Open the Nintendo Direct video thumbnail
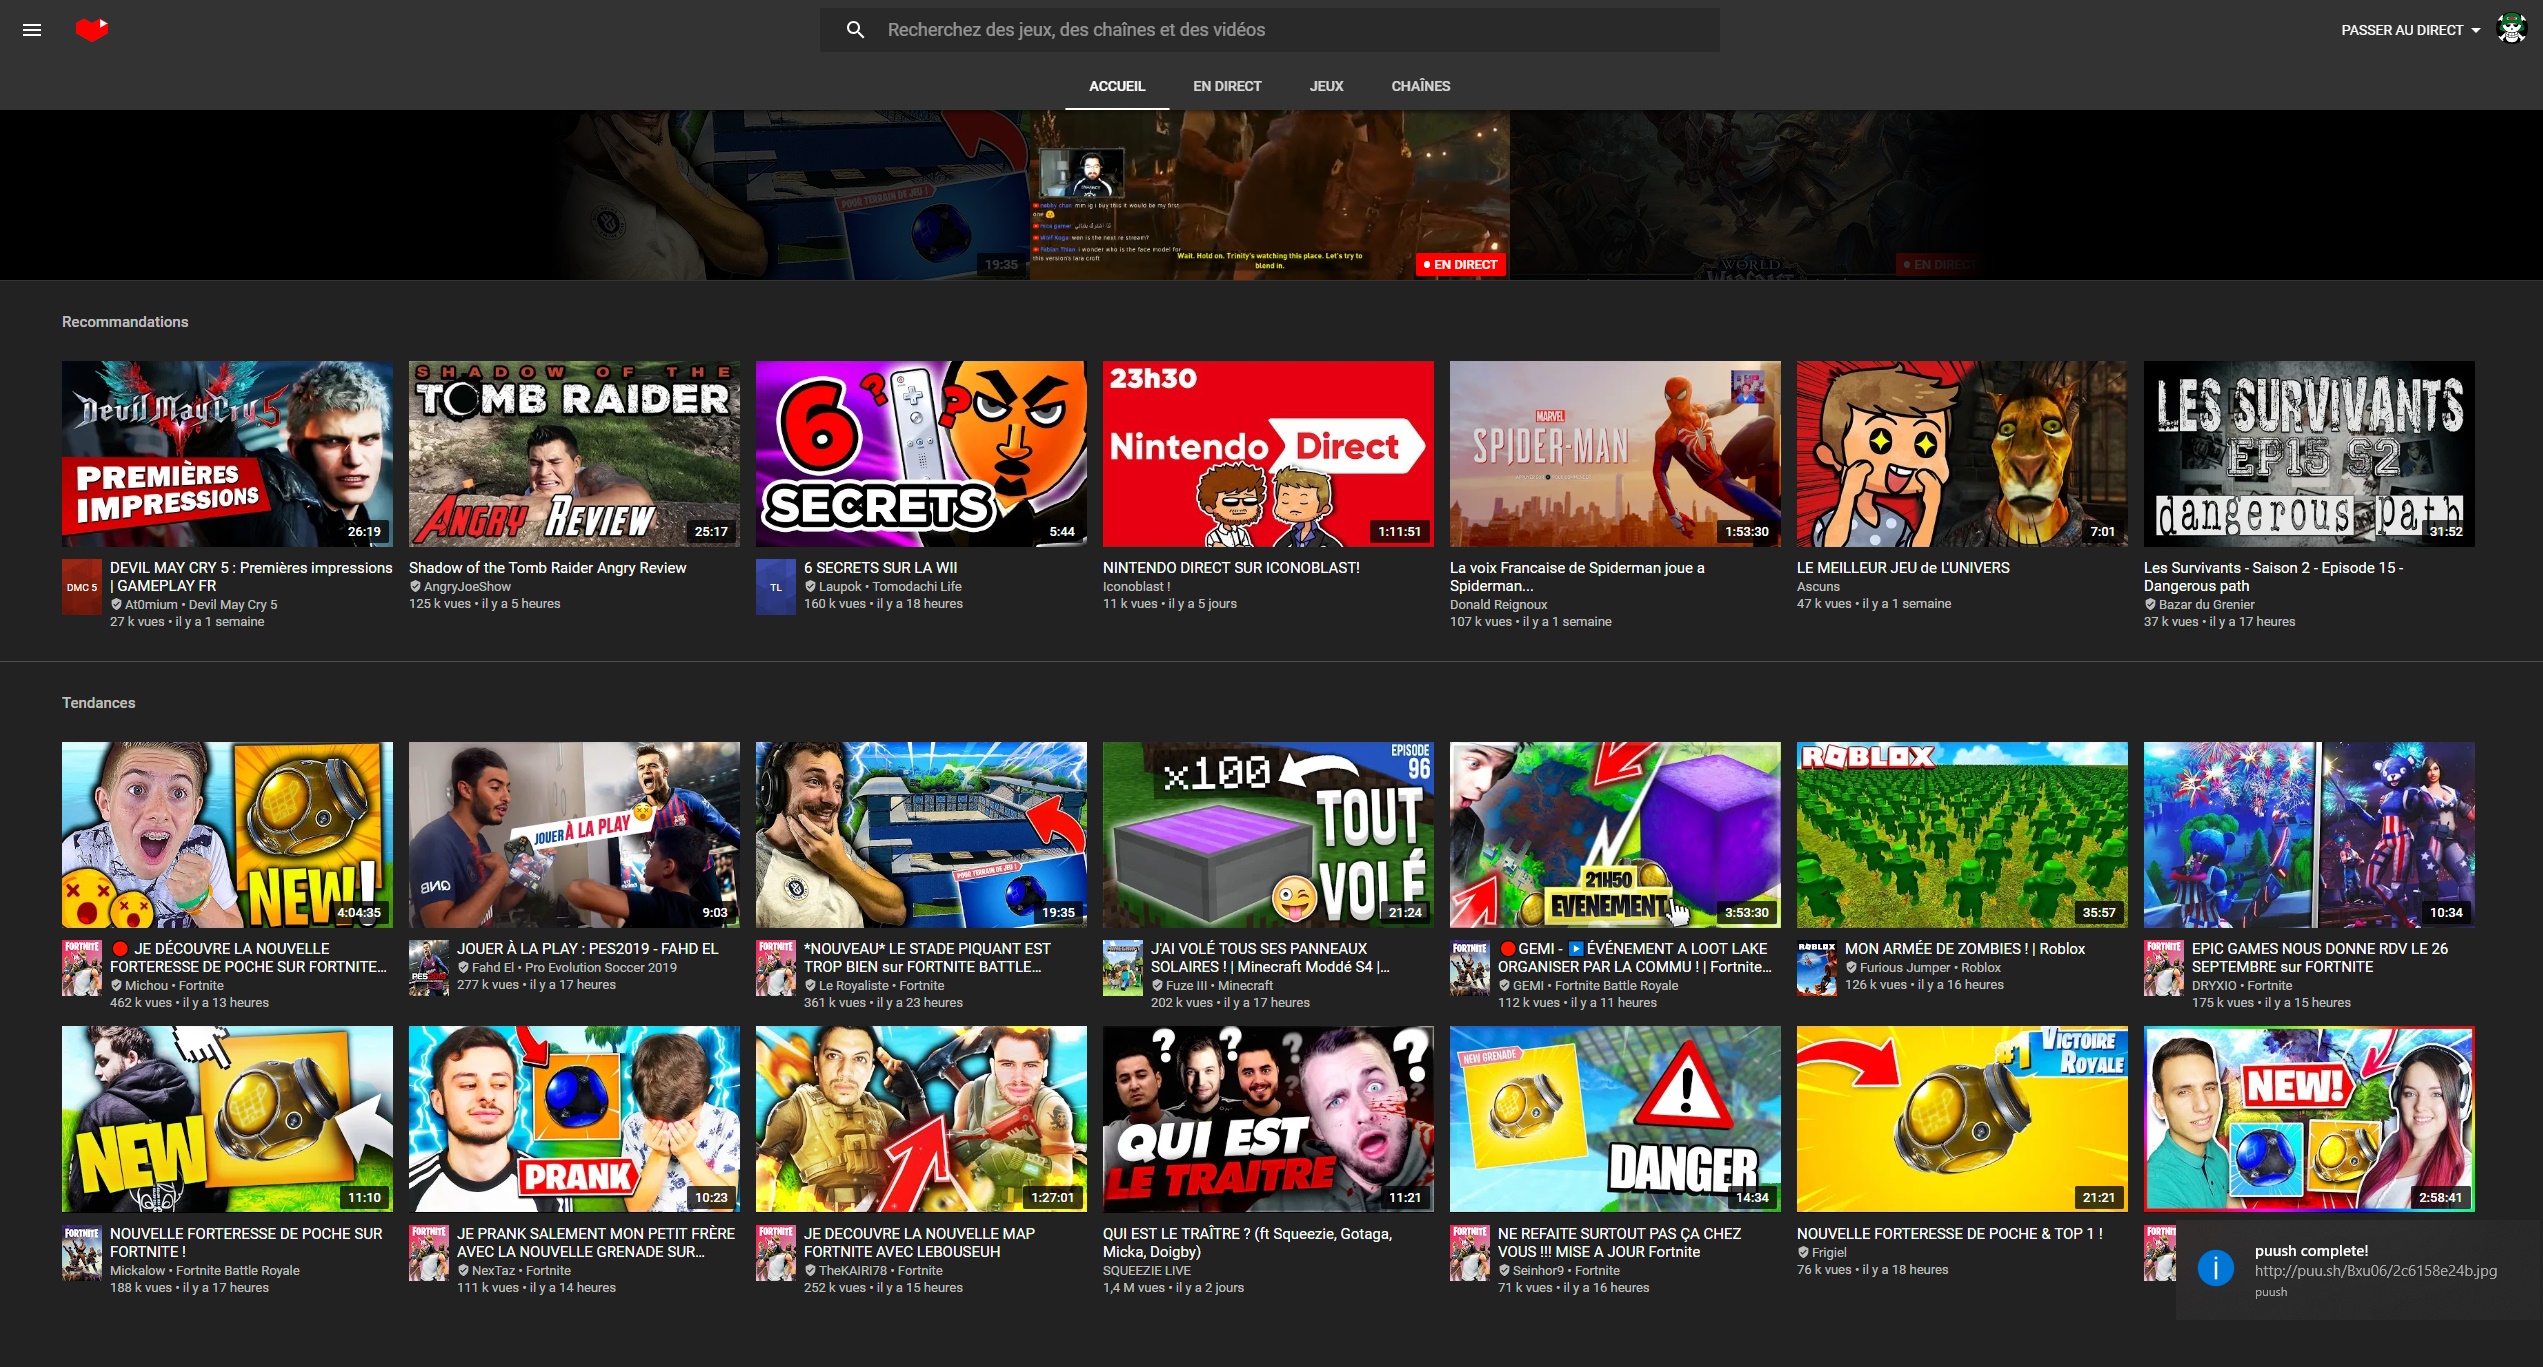This screenshot has width=2543, height=1367. coord(1268,454)
